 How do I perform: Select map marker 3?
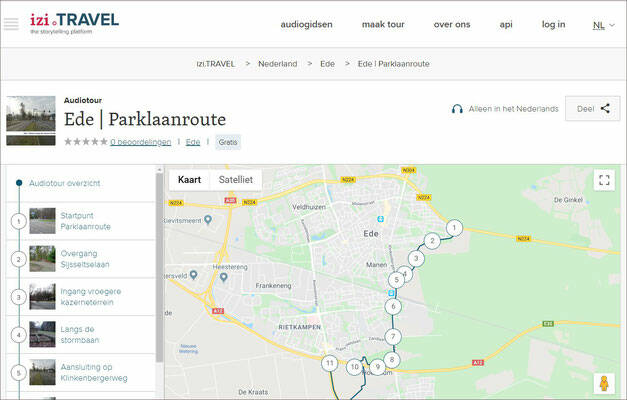(416, 258)
